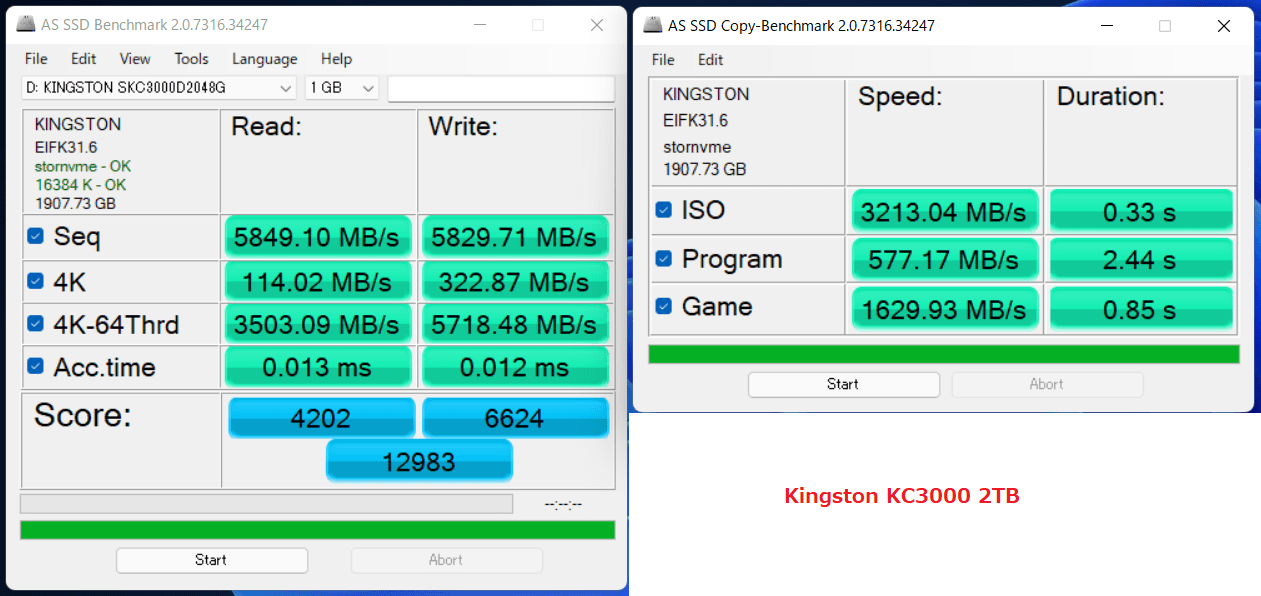
Task: Click the write score 6624
Action: (x=515, y=418)
